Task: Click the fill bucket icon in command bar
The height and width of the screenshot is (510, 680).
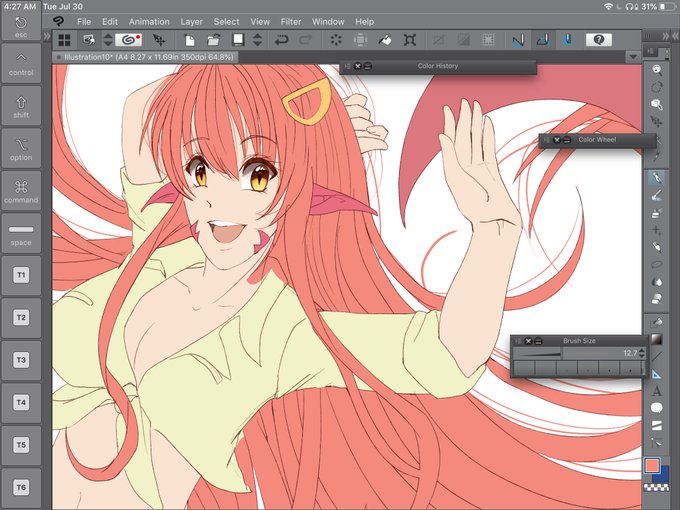Action: point(384,40)
